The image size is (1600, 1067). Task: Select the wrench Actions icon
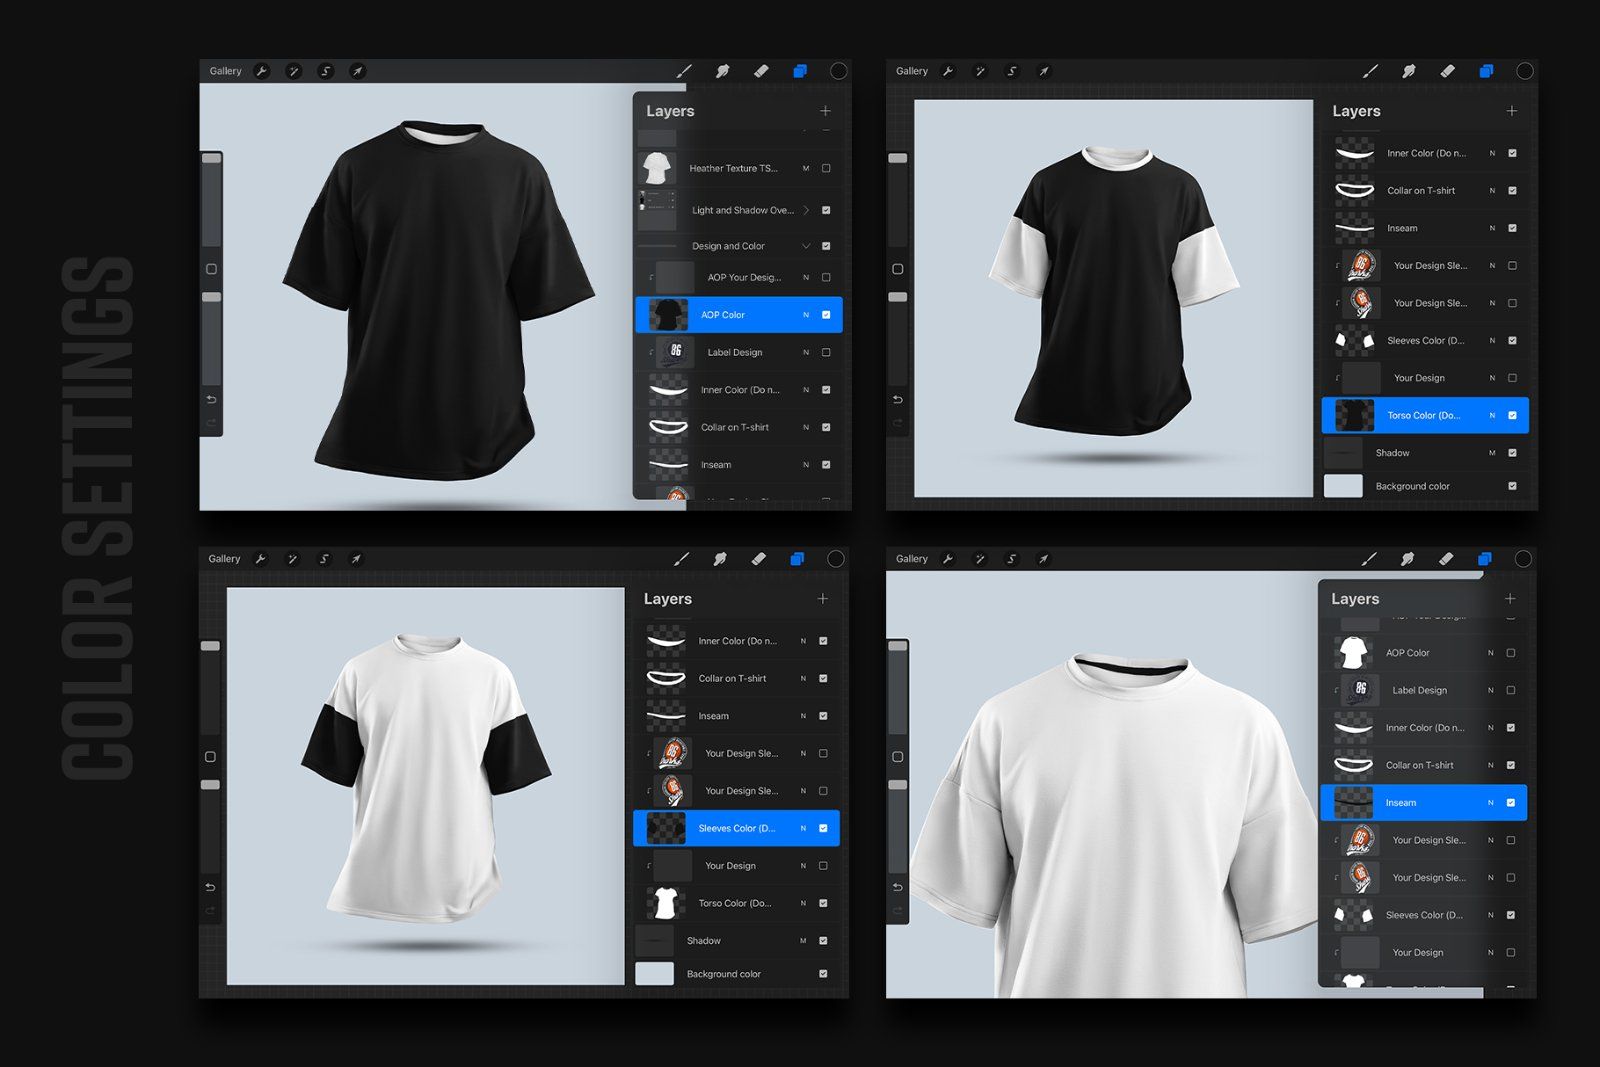(262, 70)
